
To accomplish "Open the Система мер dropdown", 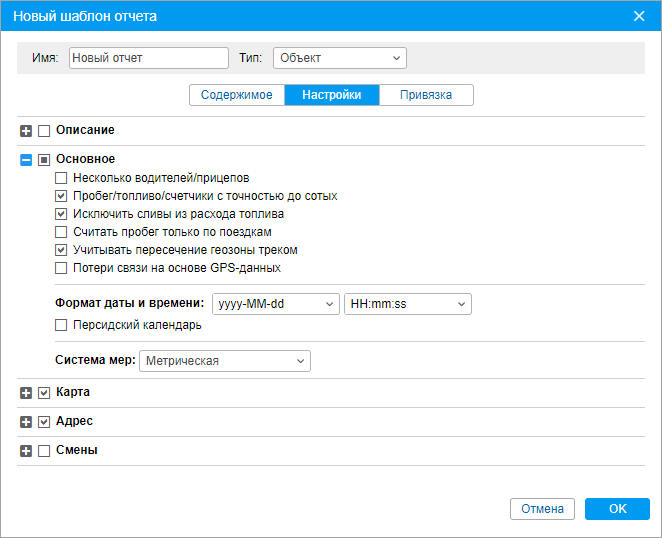I will point(224,361).
